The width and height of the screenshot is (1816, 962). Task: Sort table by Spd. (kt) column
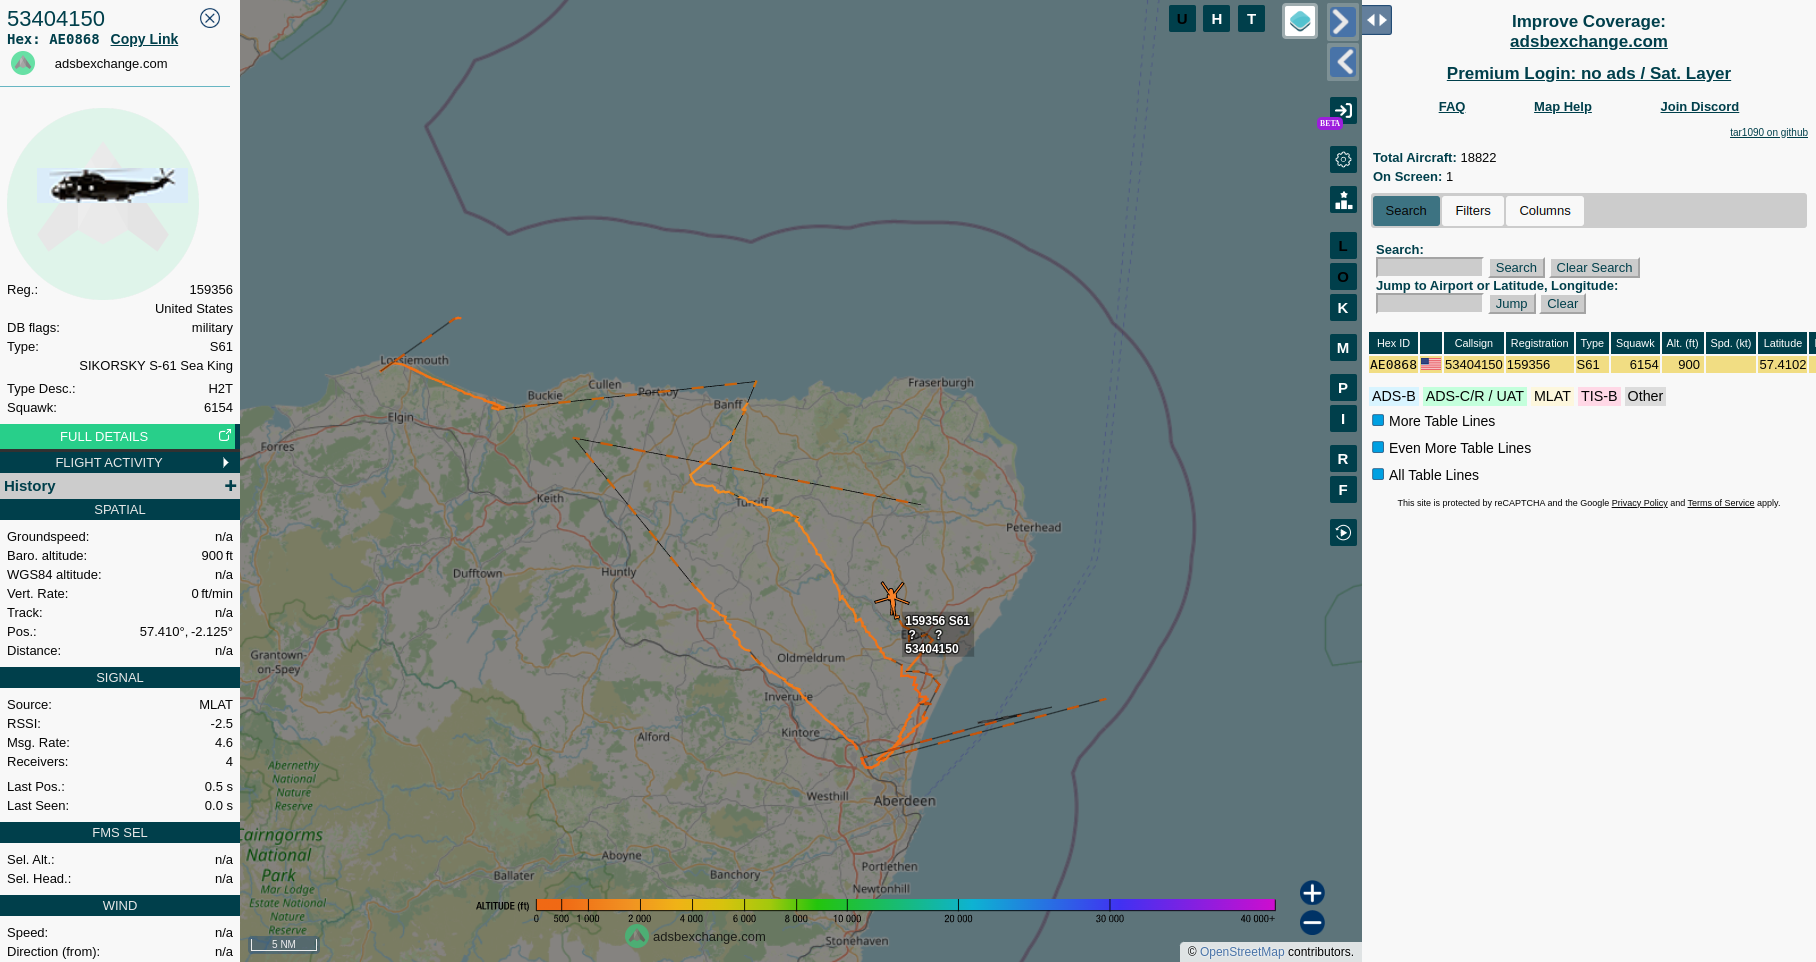tap(1730, 343)
